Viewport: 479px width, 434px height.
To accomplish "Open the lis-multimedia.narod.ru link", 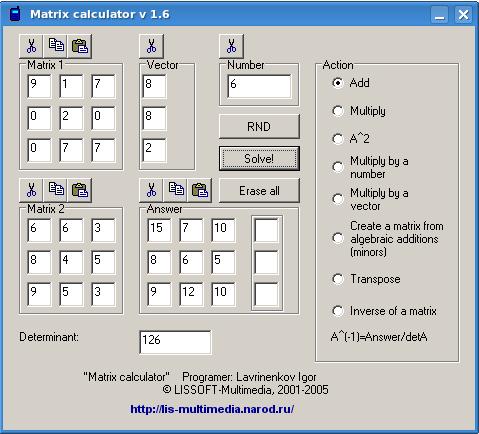I will pyautogui.click(x=212, y=409).
